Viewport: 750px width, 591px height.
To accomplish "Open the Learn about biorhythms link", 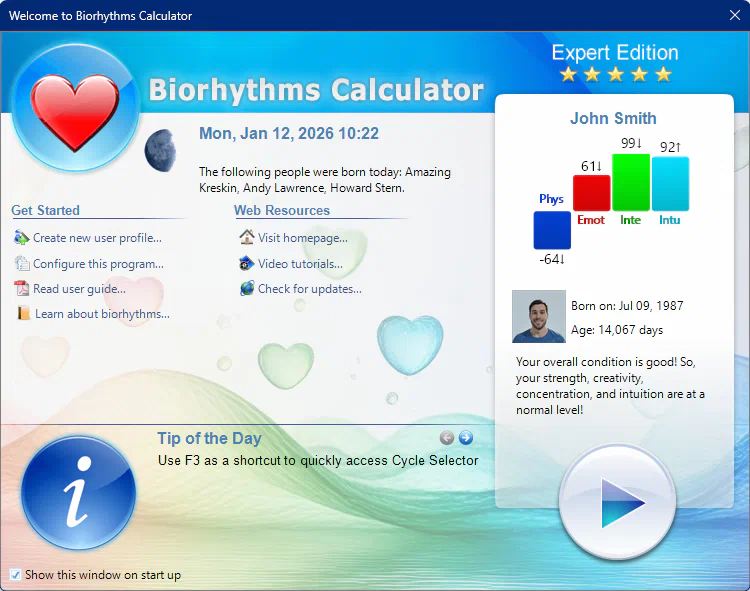I will point(102,314).
